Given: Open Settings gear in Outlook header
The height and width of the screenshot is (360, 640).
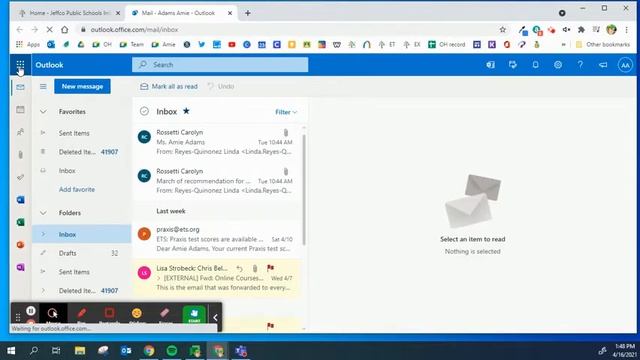Looking at the screenshot, I should click(558, 65).
